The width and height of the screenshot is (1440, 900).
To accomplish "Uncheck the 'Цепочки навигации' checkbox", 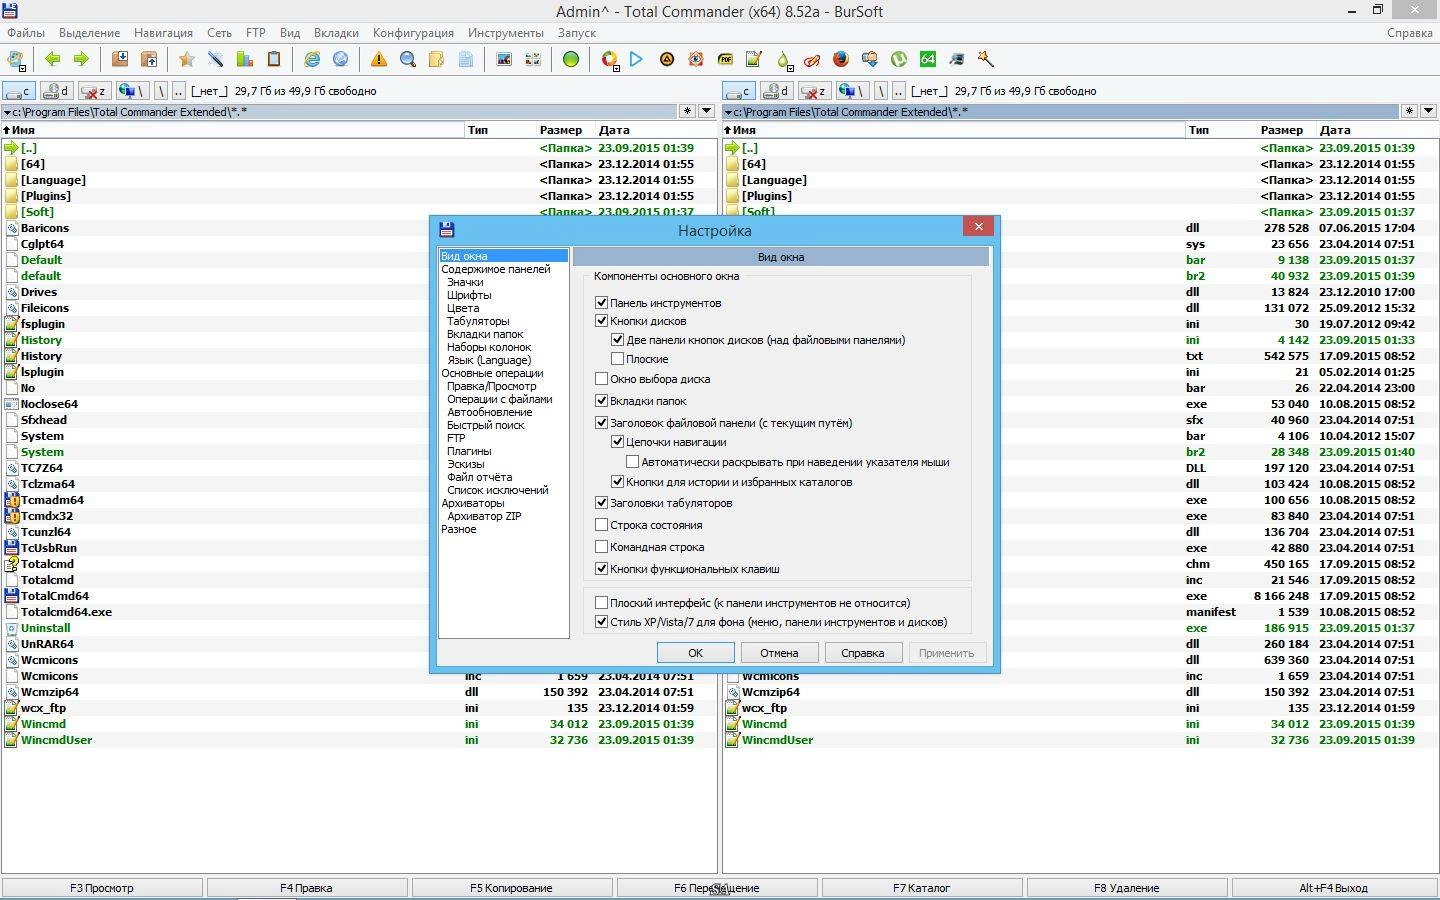I will point(617,441).
